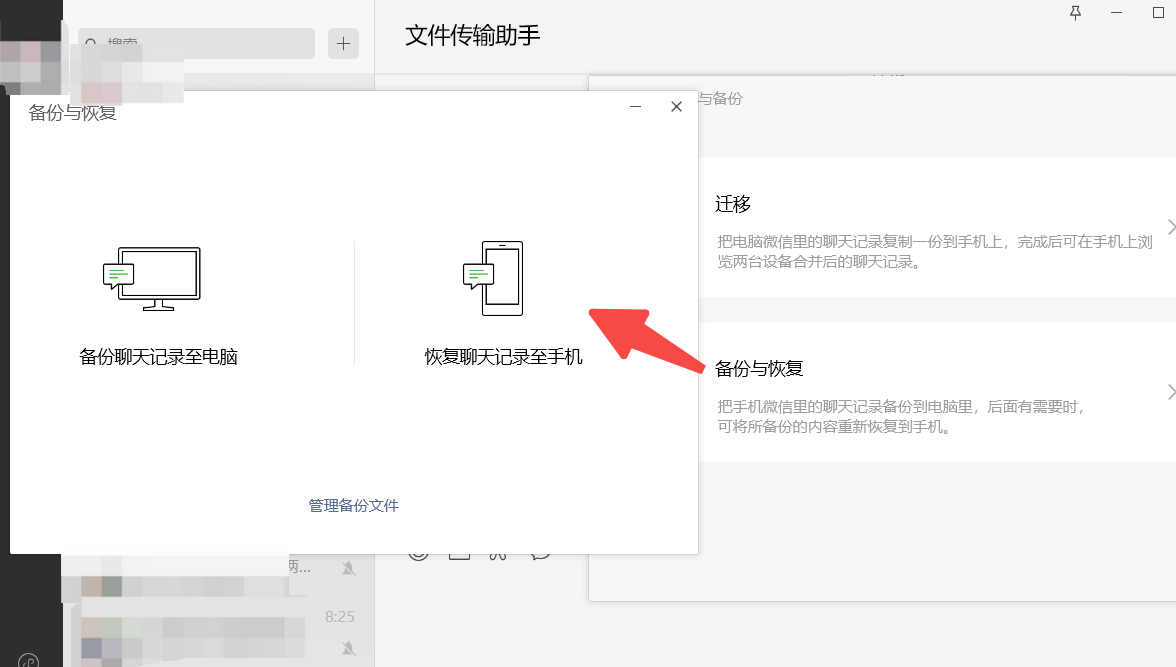Click the 文件传输助手 chat title

coord(472,35)
